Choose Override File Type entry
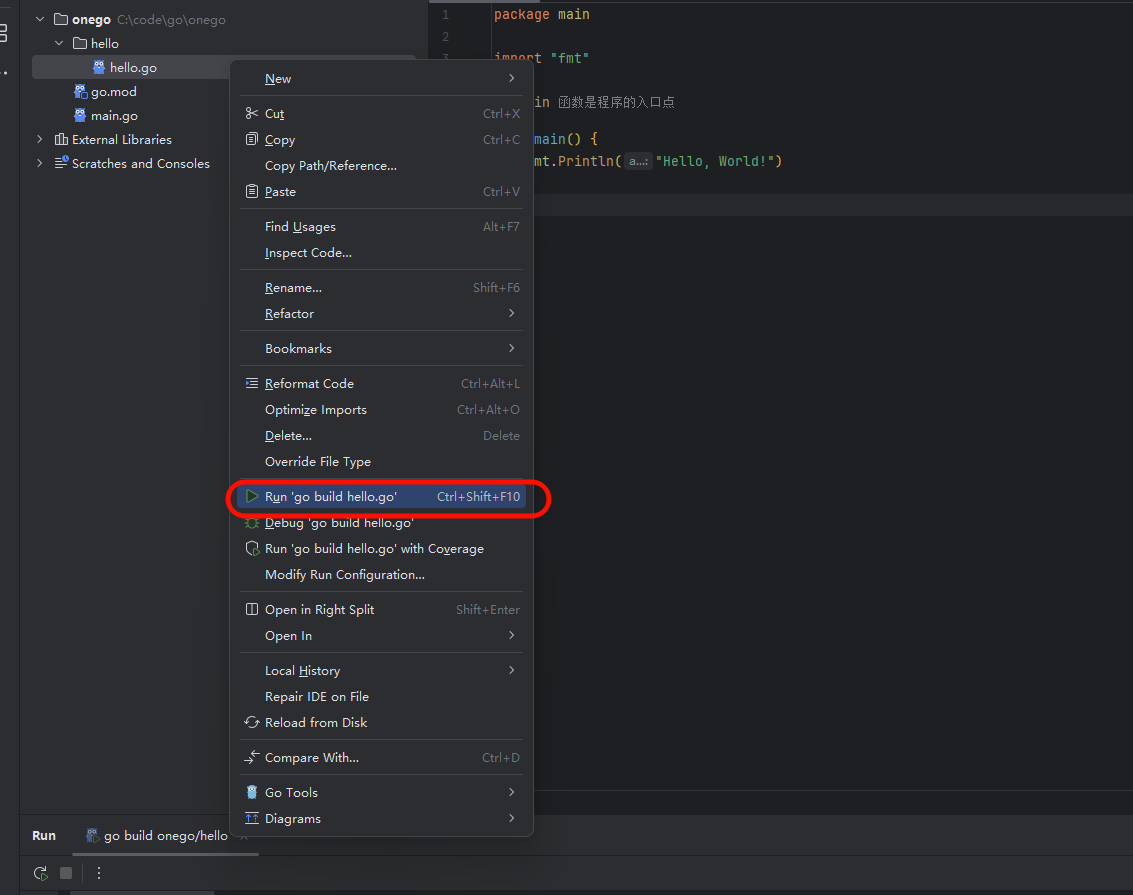Image resolution: width=1133 pixels, height=895 pixels. pyautogui.click(x=382, y=462)
